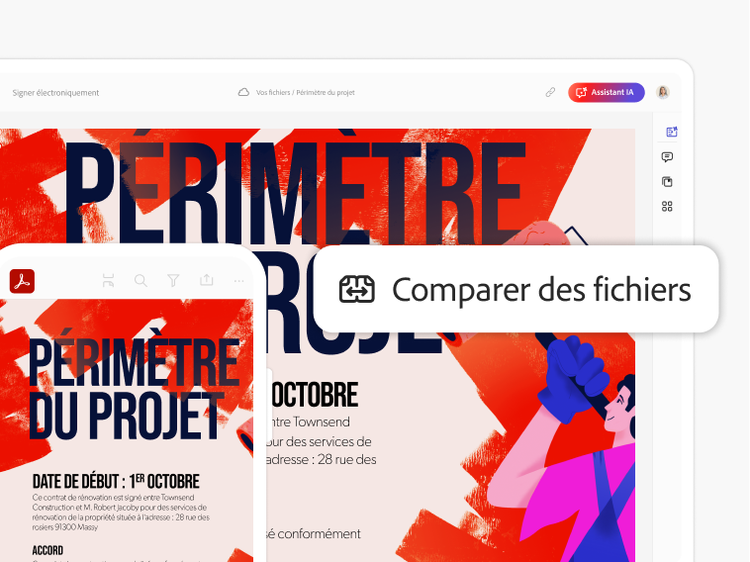Viewport: 750px width, 562px height.
Task: Click the Périmètre du projet breadcrumb
Action: point(325,93)
